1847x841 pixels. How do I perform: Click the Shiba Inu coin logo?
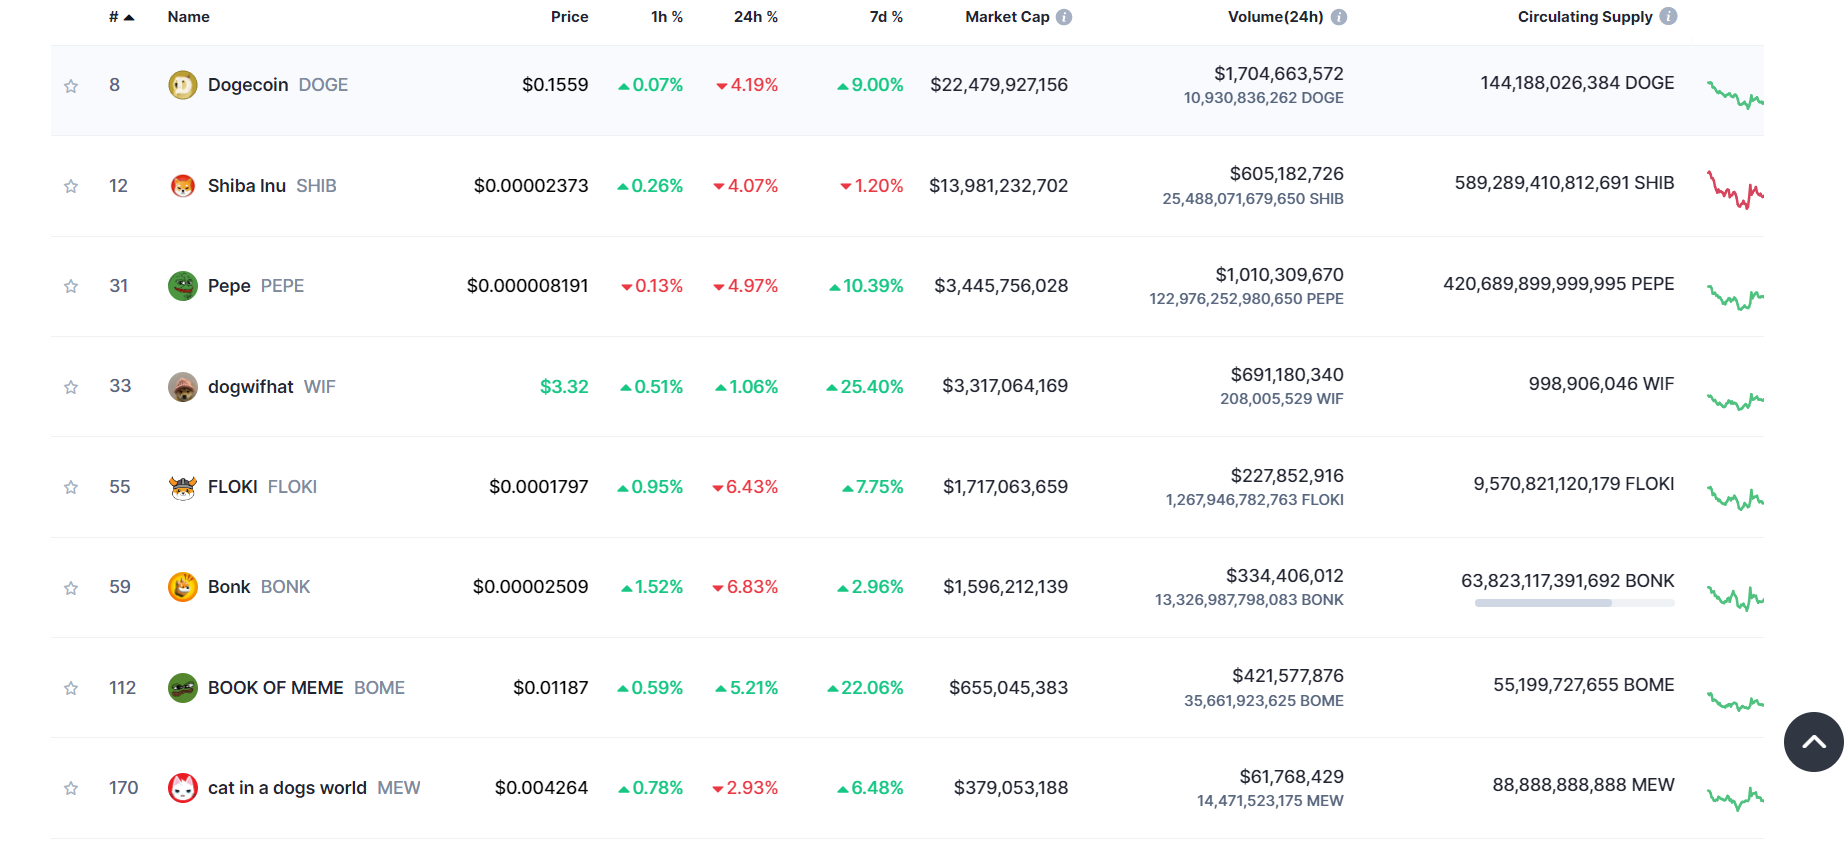[183, 186]
